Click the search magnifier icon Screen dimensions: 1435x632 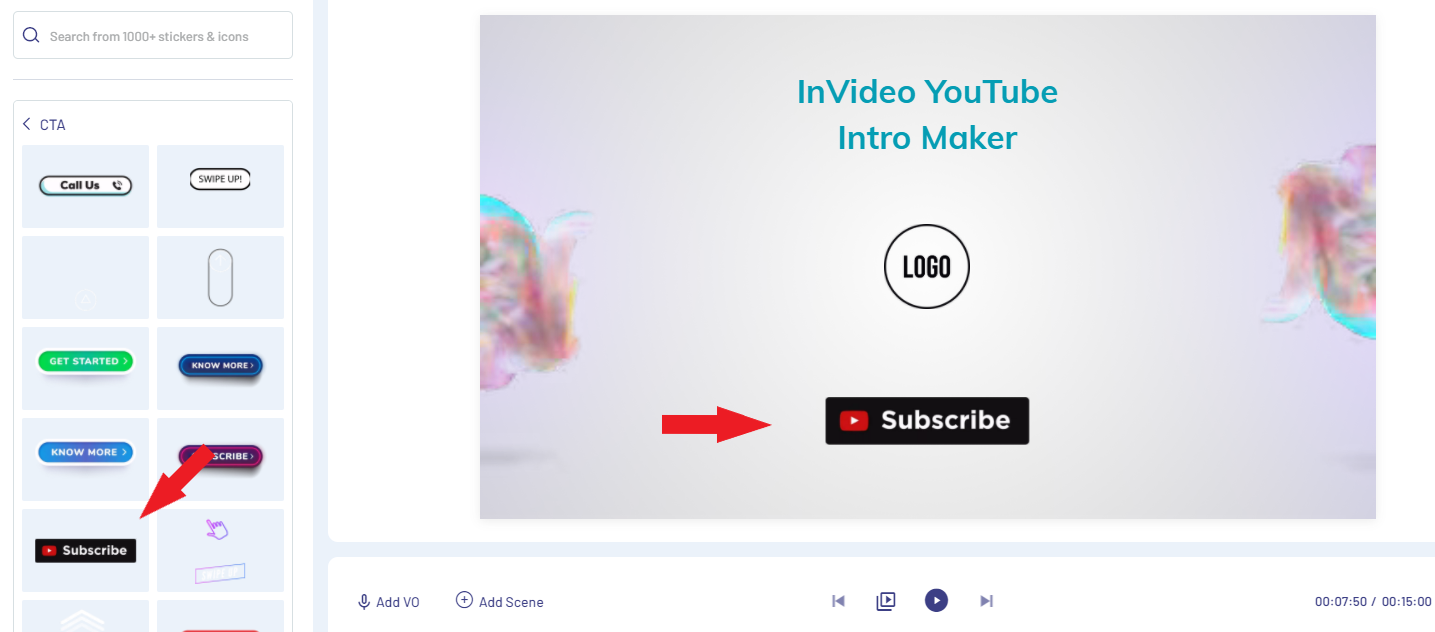tap(31, 36)
